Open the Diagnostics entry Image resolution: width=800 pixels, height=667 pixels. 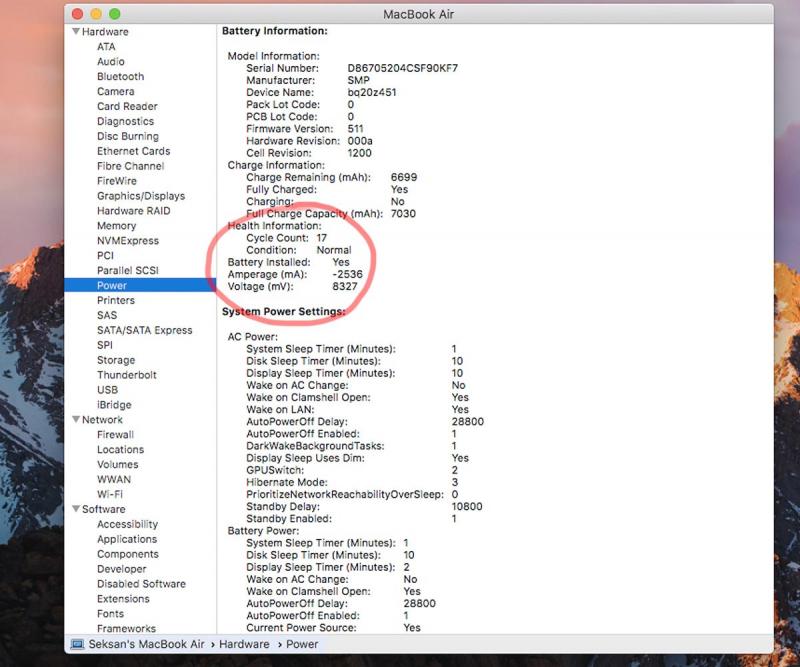tap(126, 121)
